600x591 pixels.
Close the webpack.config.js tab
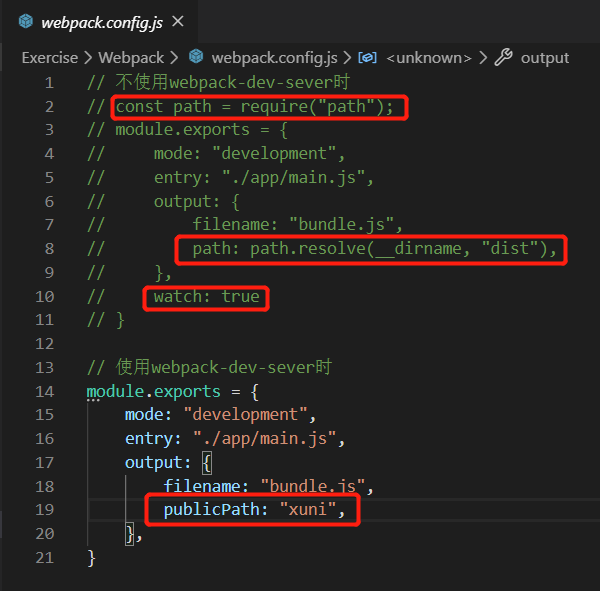coord(178,21)
